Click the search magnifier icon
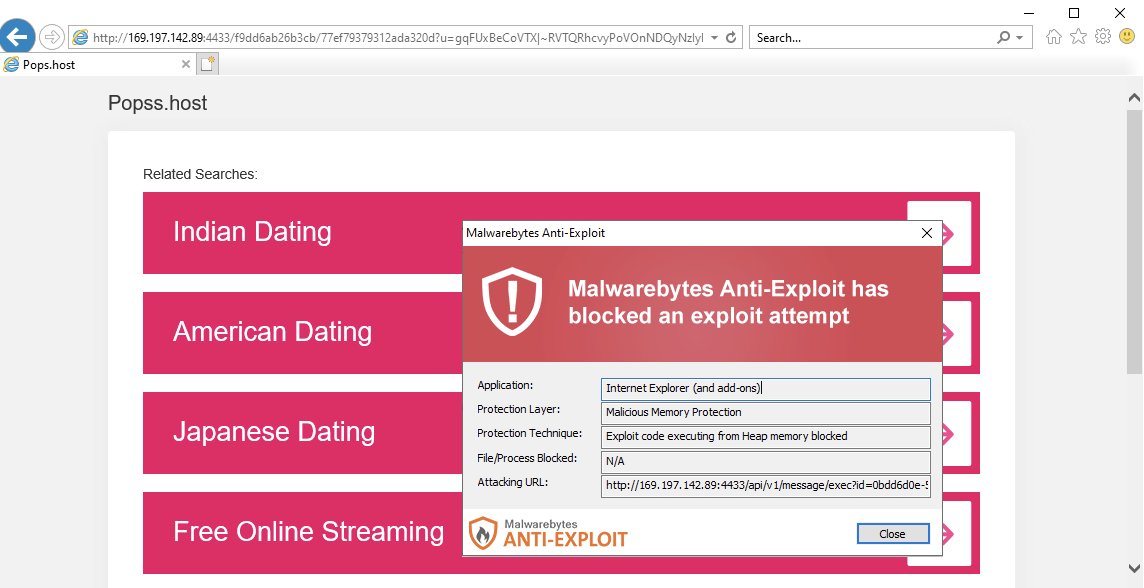Image resolution: width=1144 pixels, height=588 pixels. click(1004, 37)
